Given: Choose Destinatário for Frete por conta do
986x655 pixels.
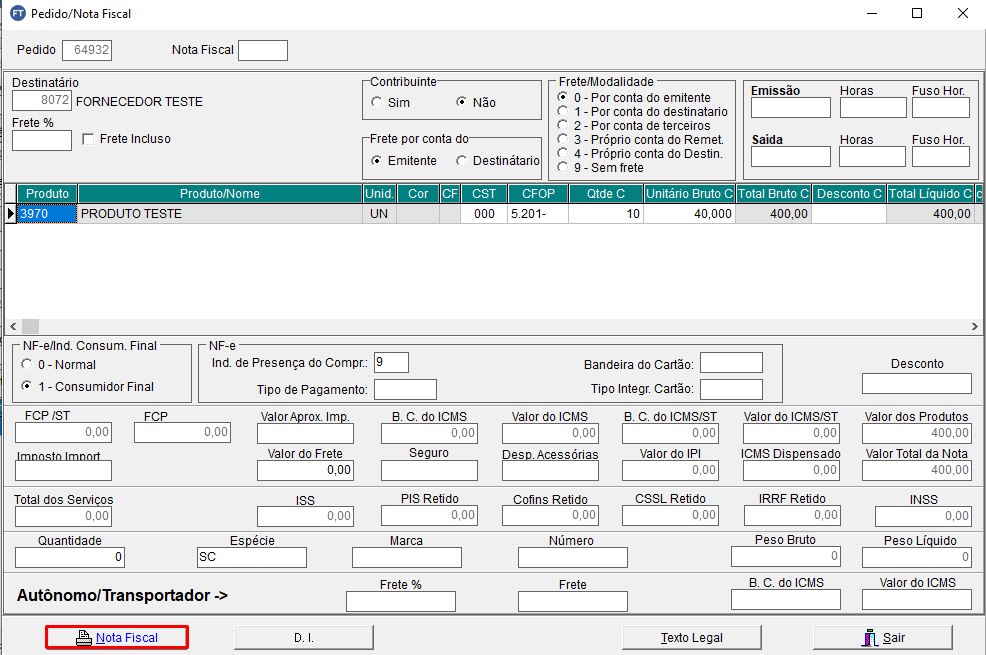Looking at the screenshot, I should point(462,161).
